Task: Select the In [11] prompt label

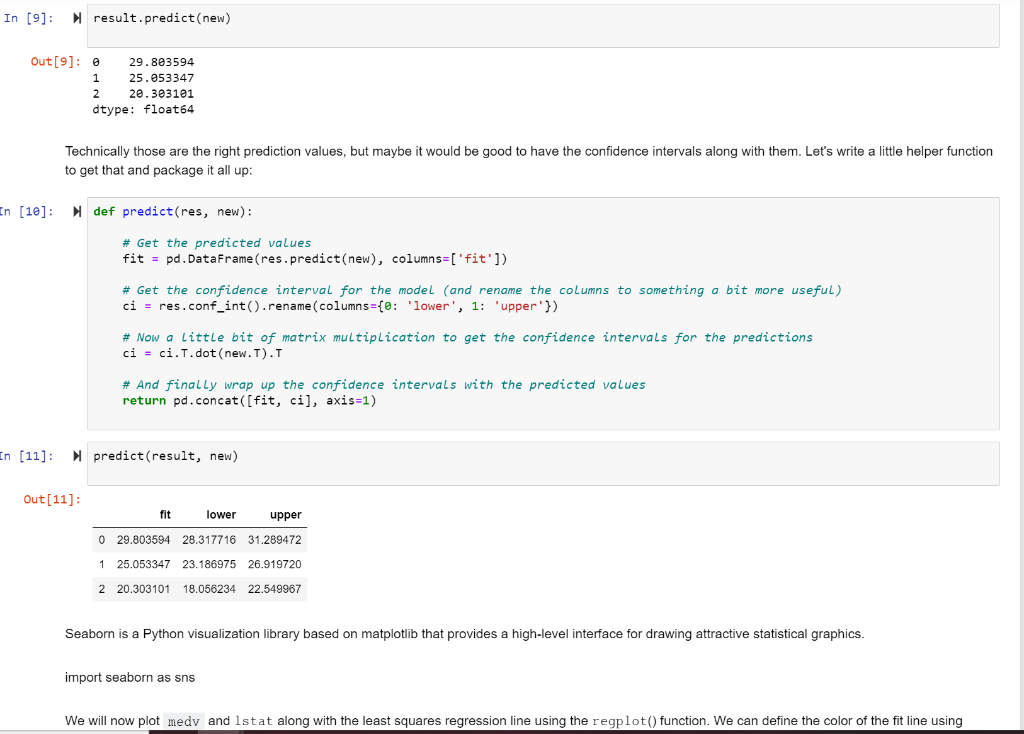Action: tap(28, 455)
